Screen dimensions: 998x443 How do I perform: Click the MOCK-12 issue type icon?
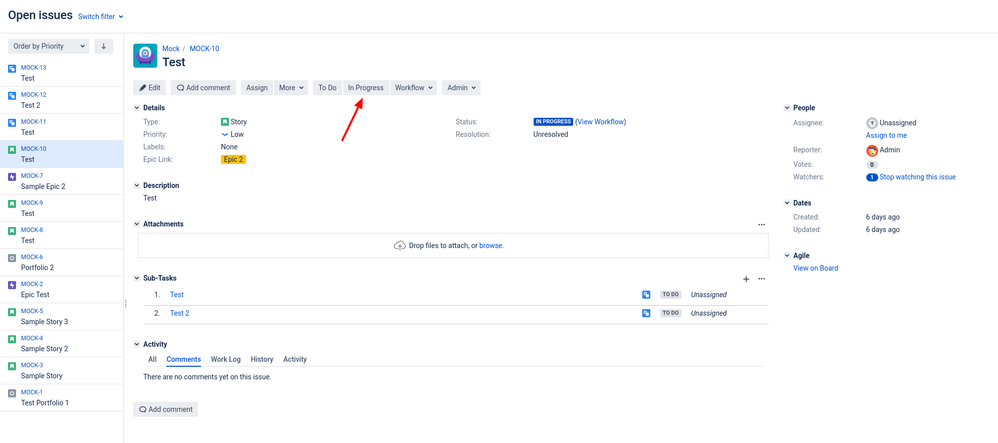pyautogui.click(x=11, y=96)
